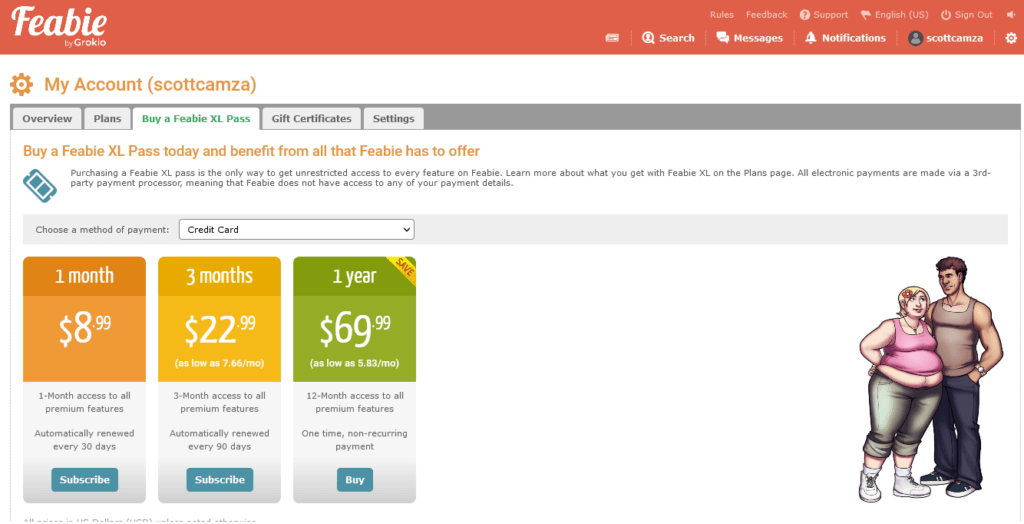Switch to the Overview tab
Image resolution: width=1024 pixels, height=524 pixels.
pos(47,118)
